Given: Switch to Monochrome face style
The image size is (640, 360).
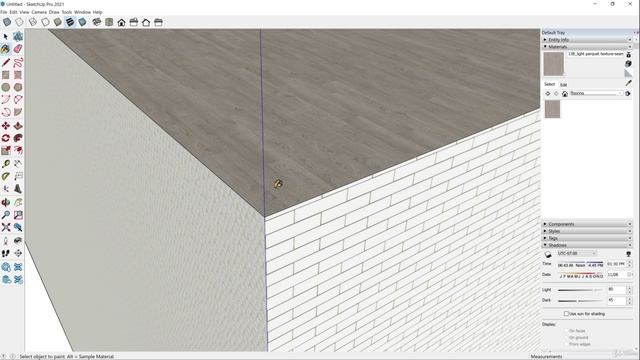Looking at the screenshot, I should pyautogui.click(x=82, y=22).
